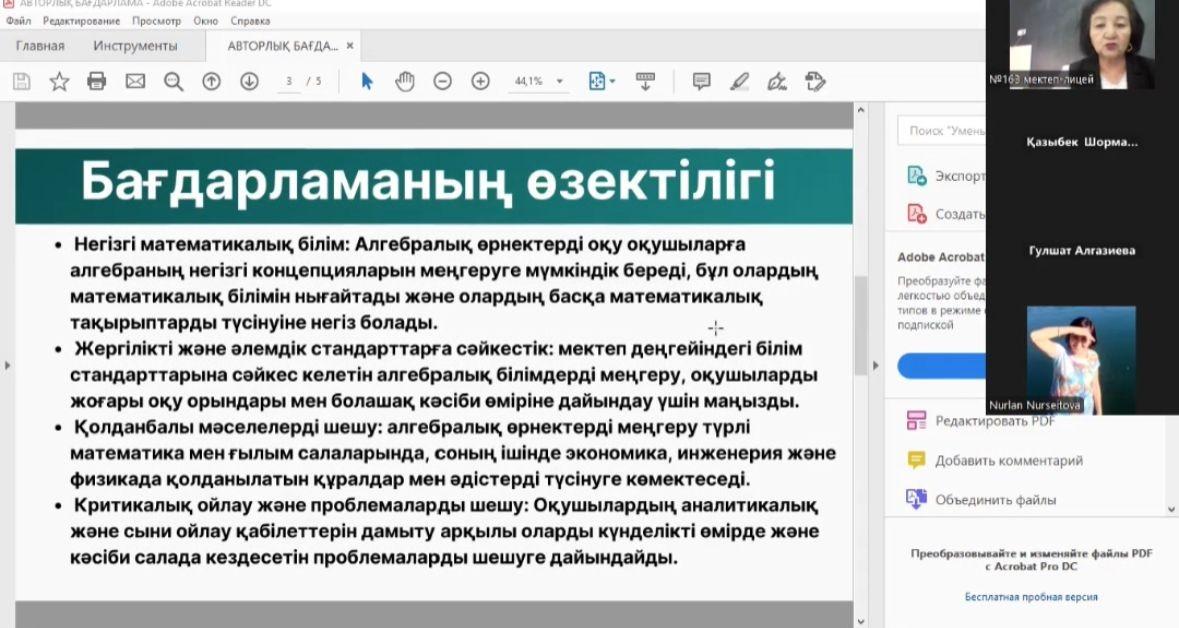1179x628 pixels.
Task: Toggle the add comment note tool
Action: click(x=701, y=81)
